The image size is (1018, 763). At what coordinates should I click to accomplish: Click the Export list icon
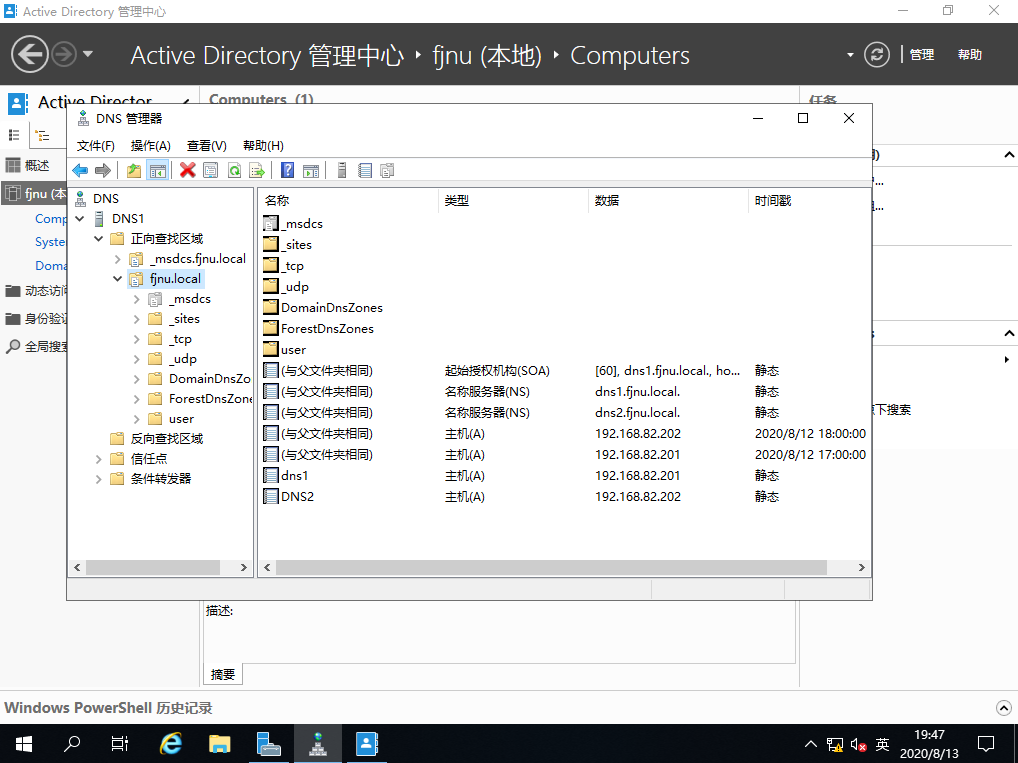click(257, 171)
